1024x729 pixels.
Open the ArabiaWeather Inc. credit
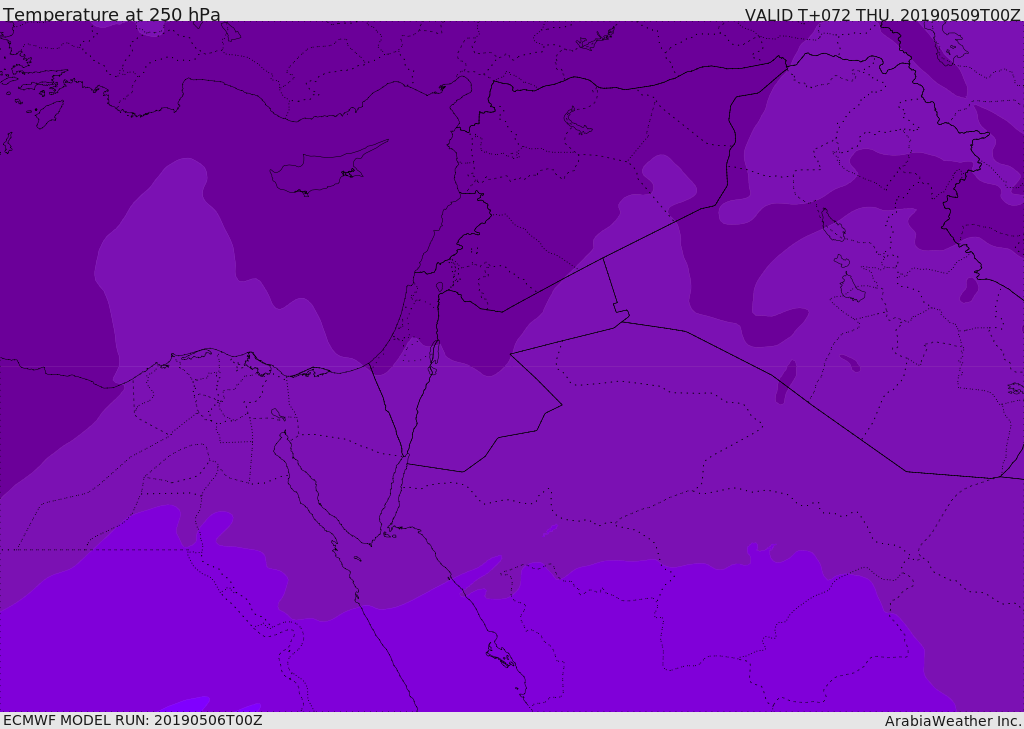[x=953, y=721]
